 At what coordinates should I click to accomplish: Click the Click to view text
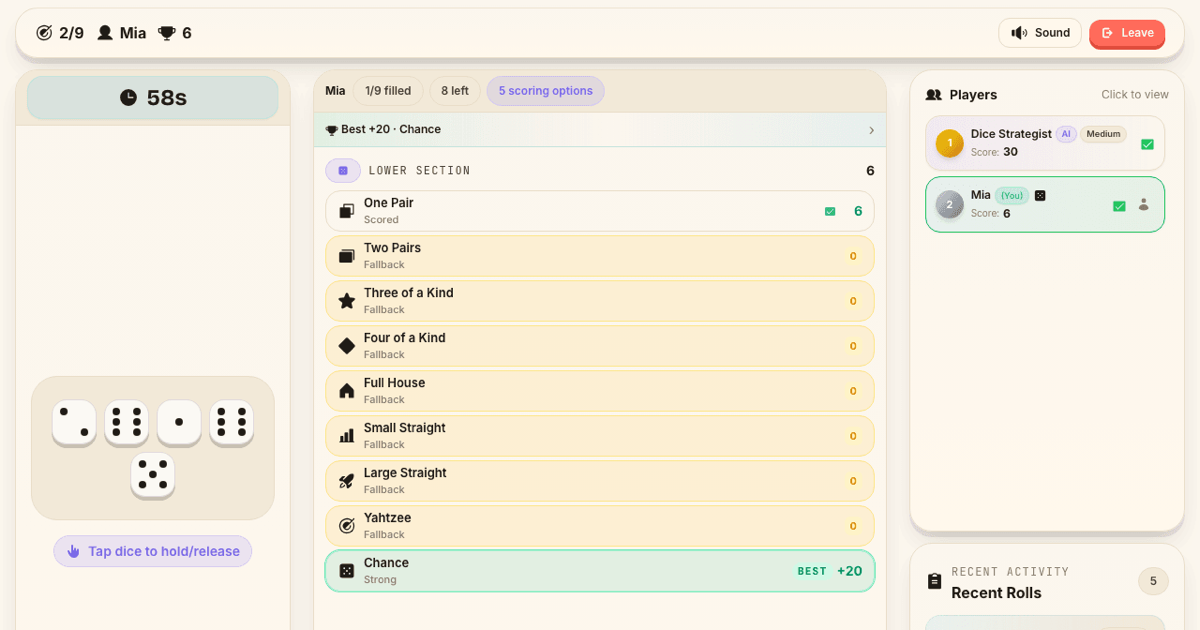(1135, 95)
